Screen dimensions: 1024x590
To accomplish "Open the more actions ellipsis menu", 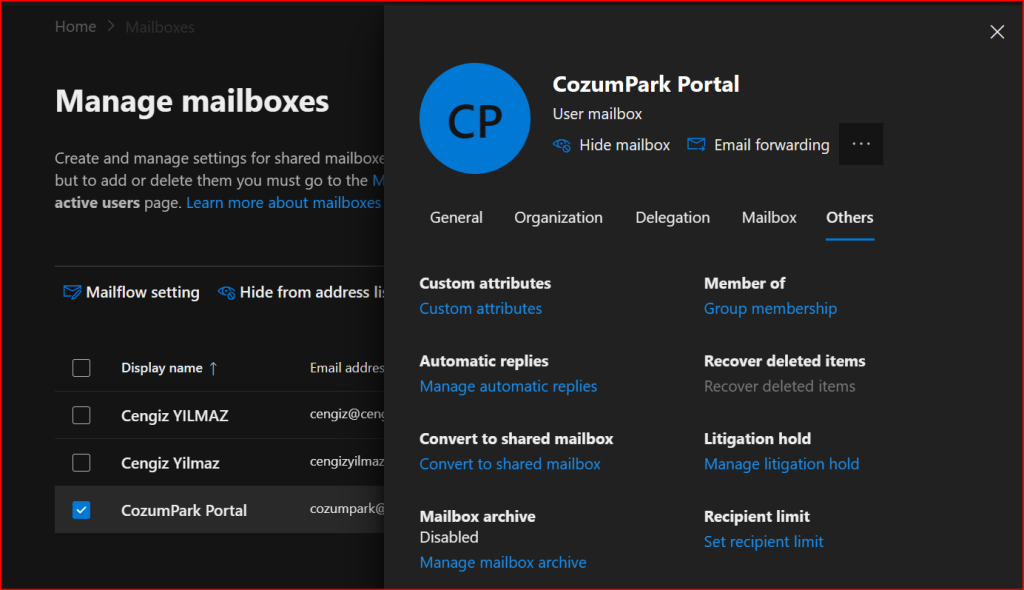I will pos(861,144).
